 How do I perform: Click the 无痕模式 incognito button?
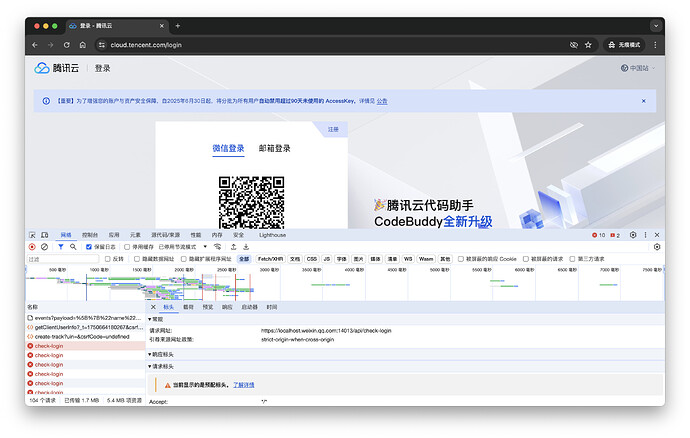[x=624, y=45]
